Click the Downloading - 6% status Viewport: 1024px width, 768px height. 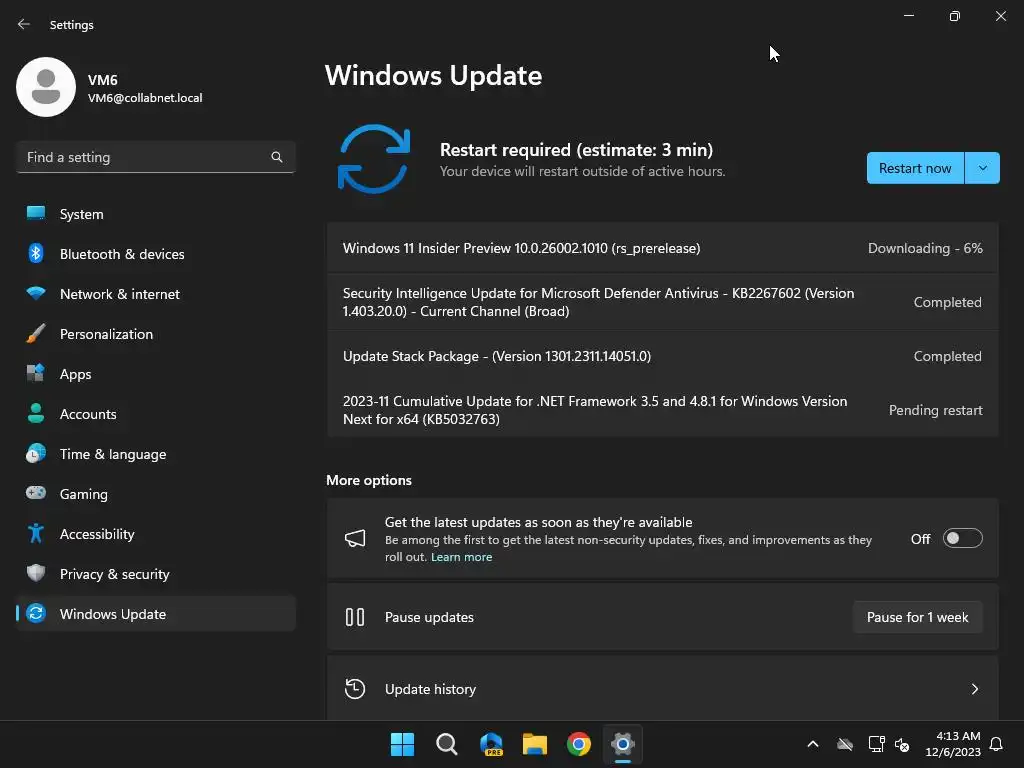pyautogui.click(x=925, y=248)
